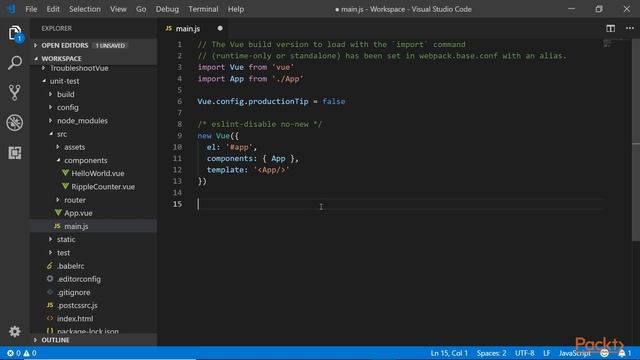Open the Debug view icon
This screenshot has width=640, height=360.
click(15, 122)
